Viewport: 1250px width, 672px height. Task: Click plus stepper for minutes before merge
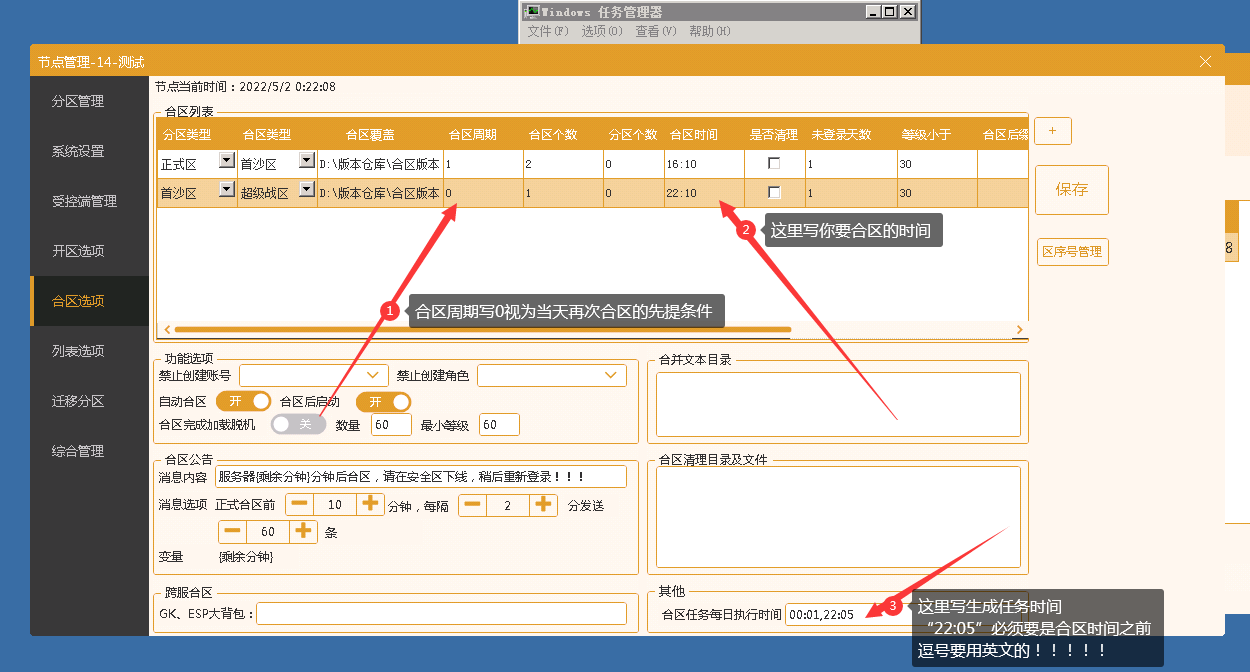[369, 505]
